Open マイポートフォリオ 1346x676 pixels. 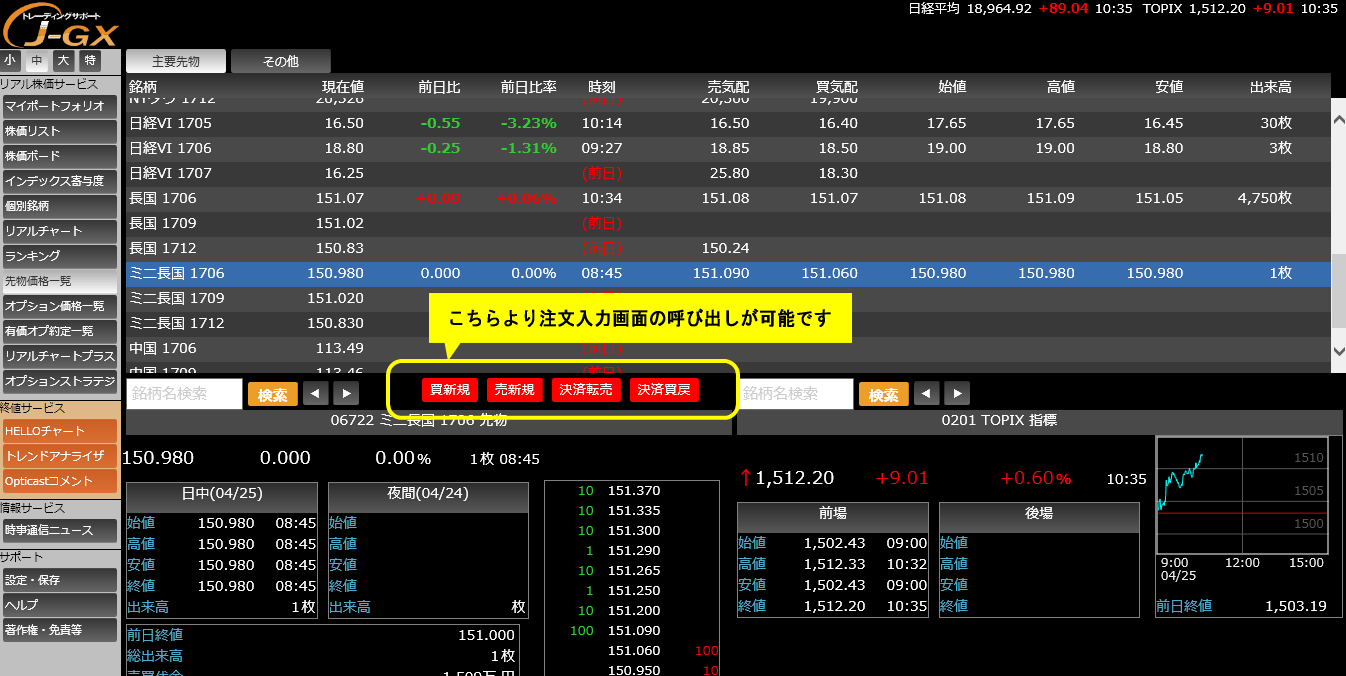[60, 106]
